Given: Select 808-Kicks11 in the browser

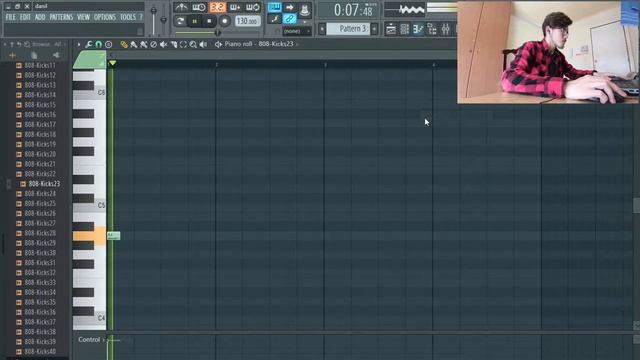Looking at the screenshot, I should [40, 65].
